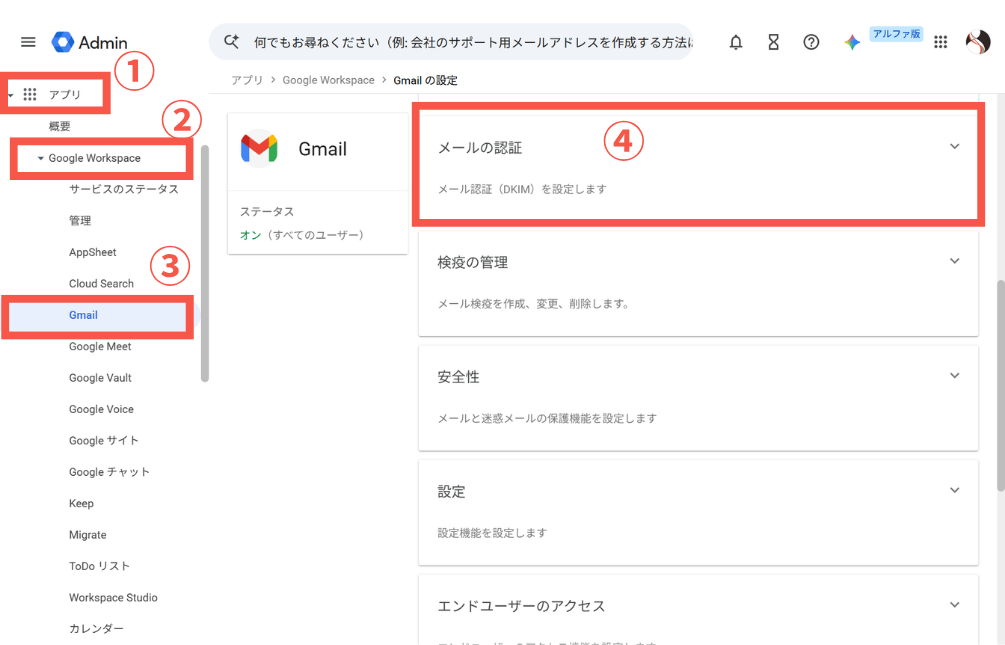Open ToDo リスト in the sidebar
The image size is (1005, 645).
(x=99, y=566)
